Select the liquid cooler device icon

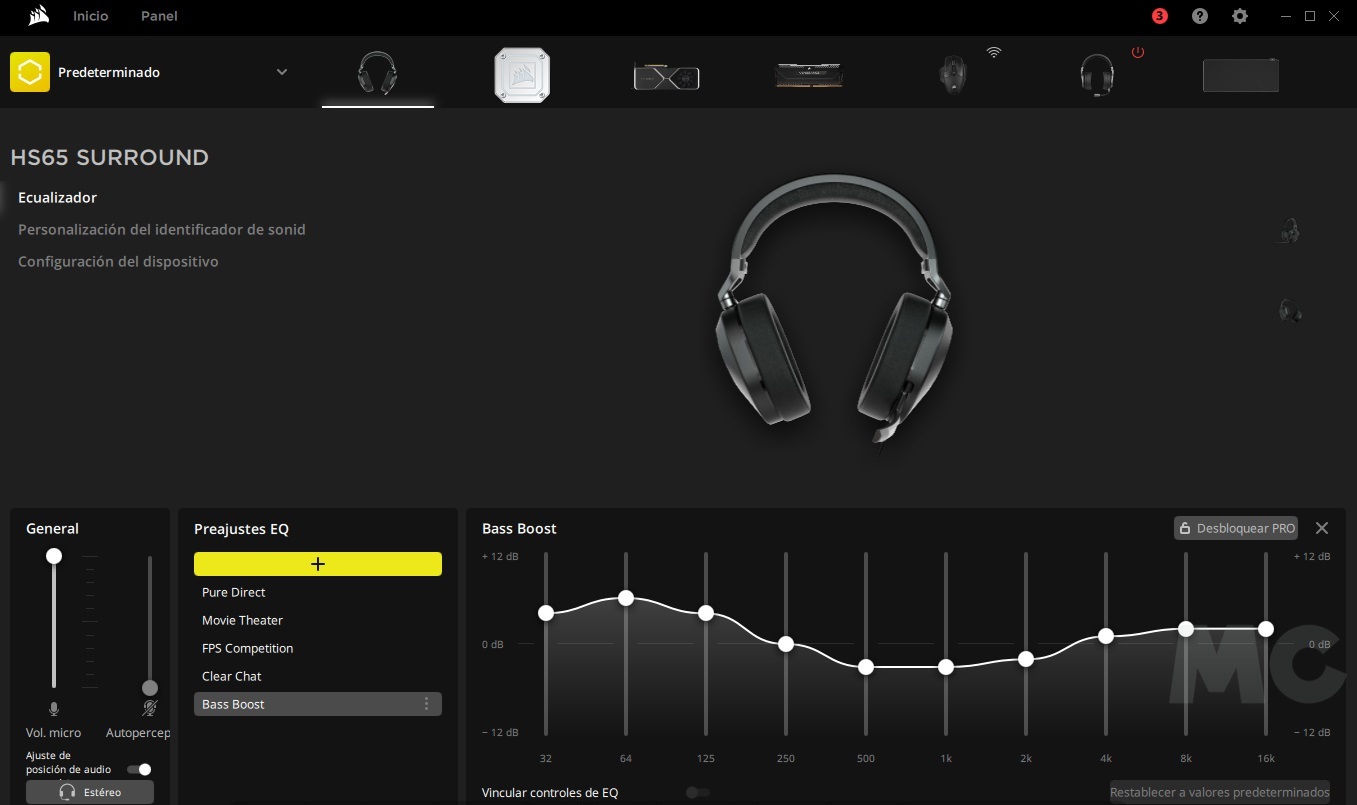[522, 75]
